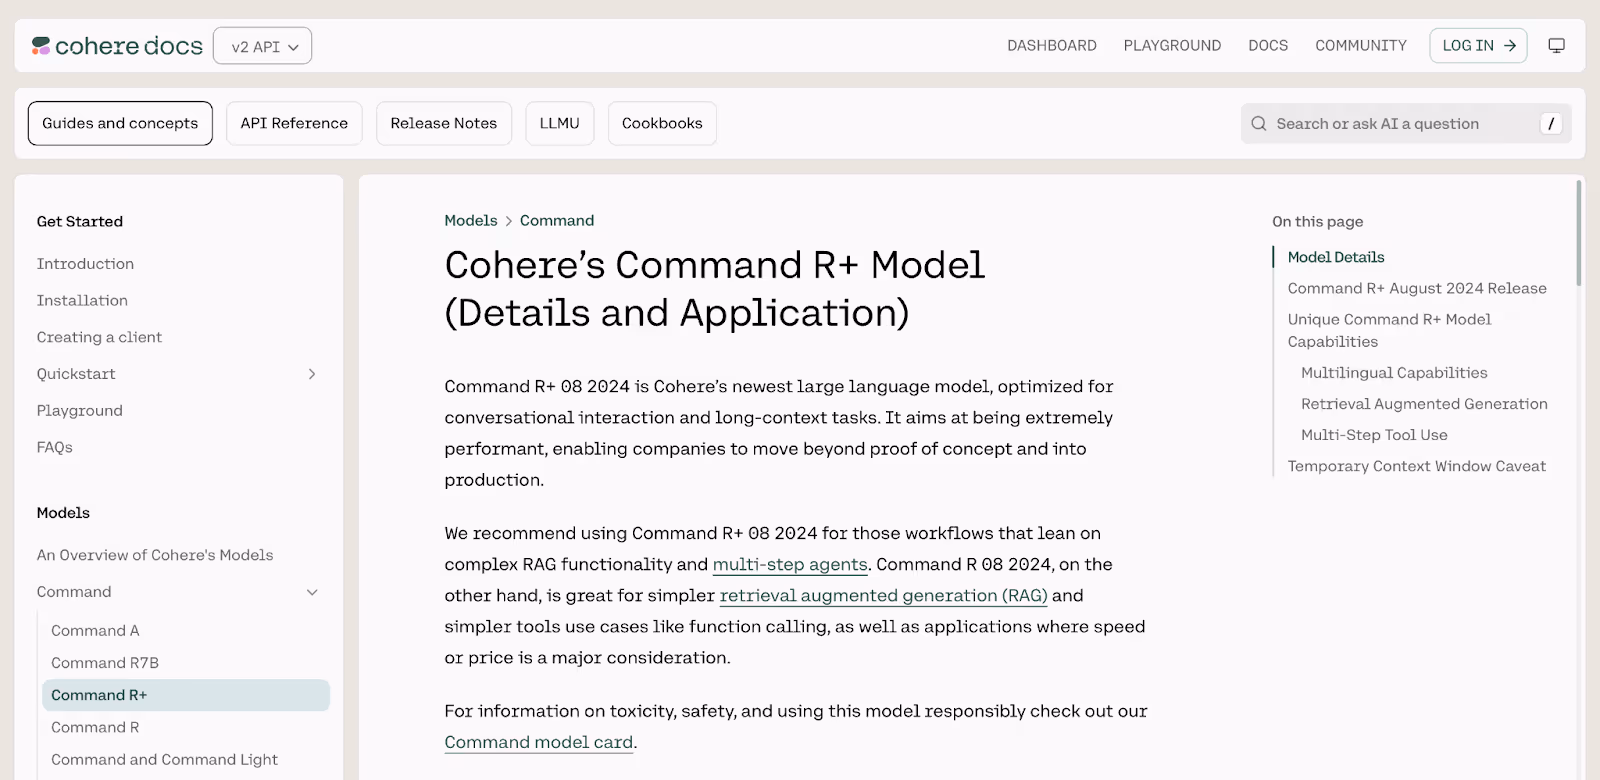Jump to Multilingual Capabilities section
This screenshot has height=780, width=1600.
click(1394, 373)
